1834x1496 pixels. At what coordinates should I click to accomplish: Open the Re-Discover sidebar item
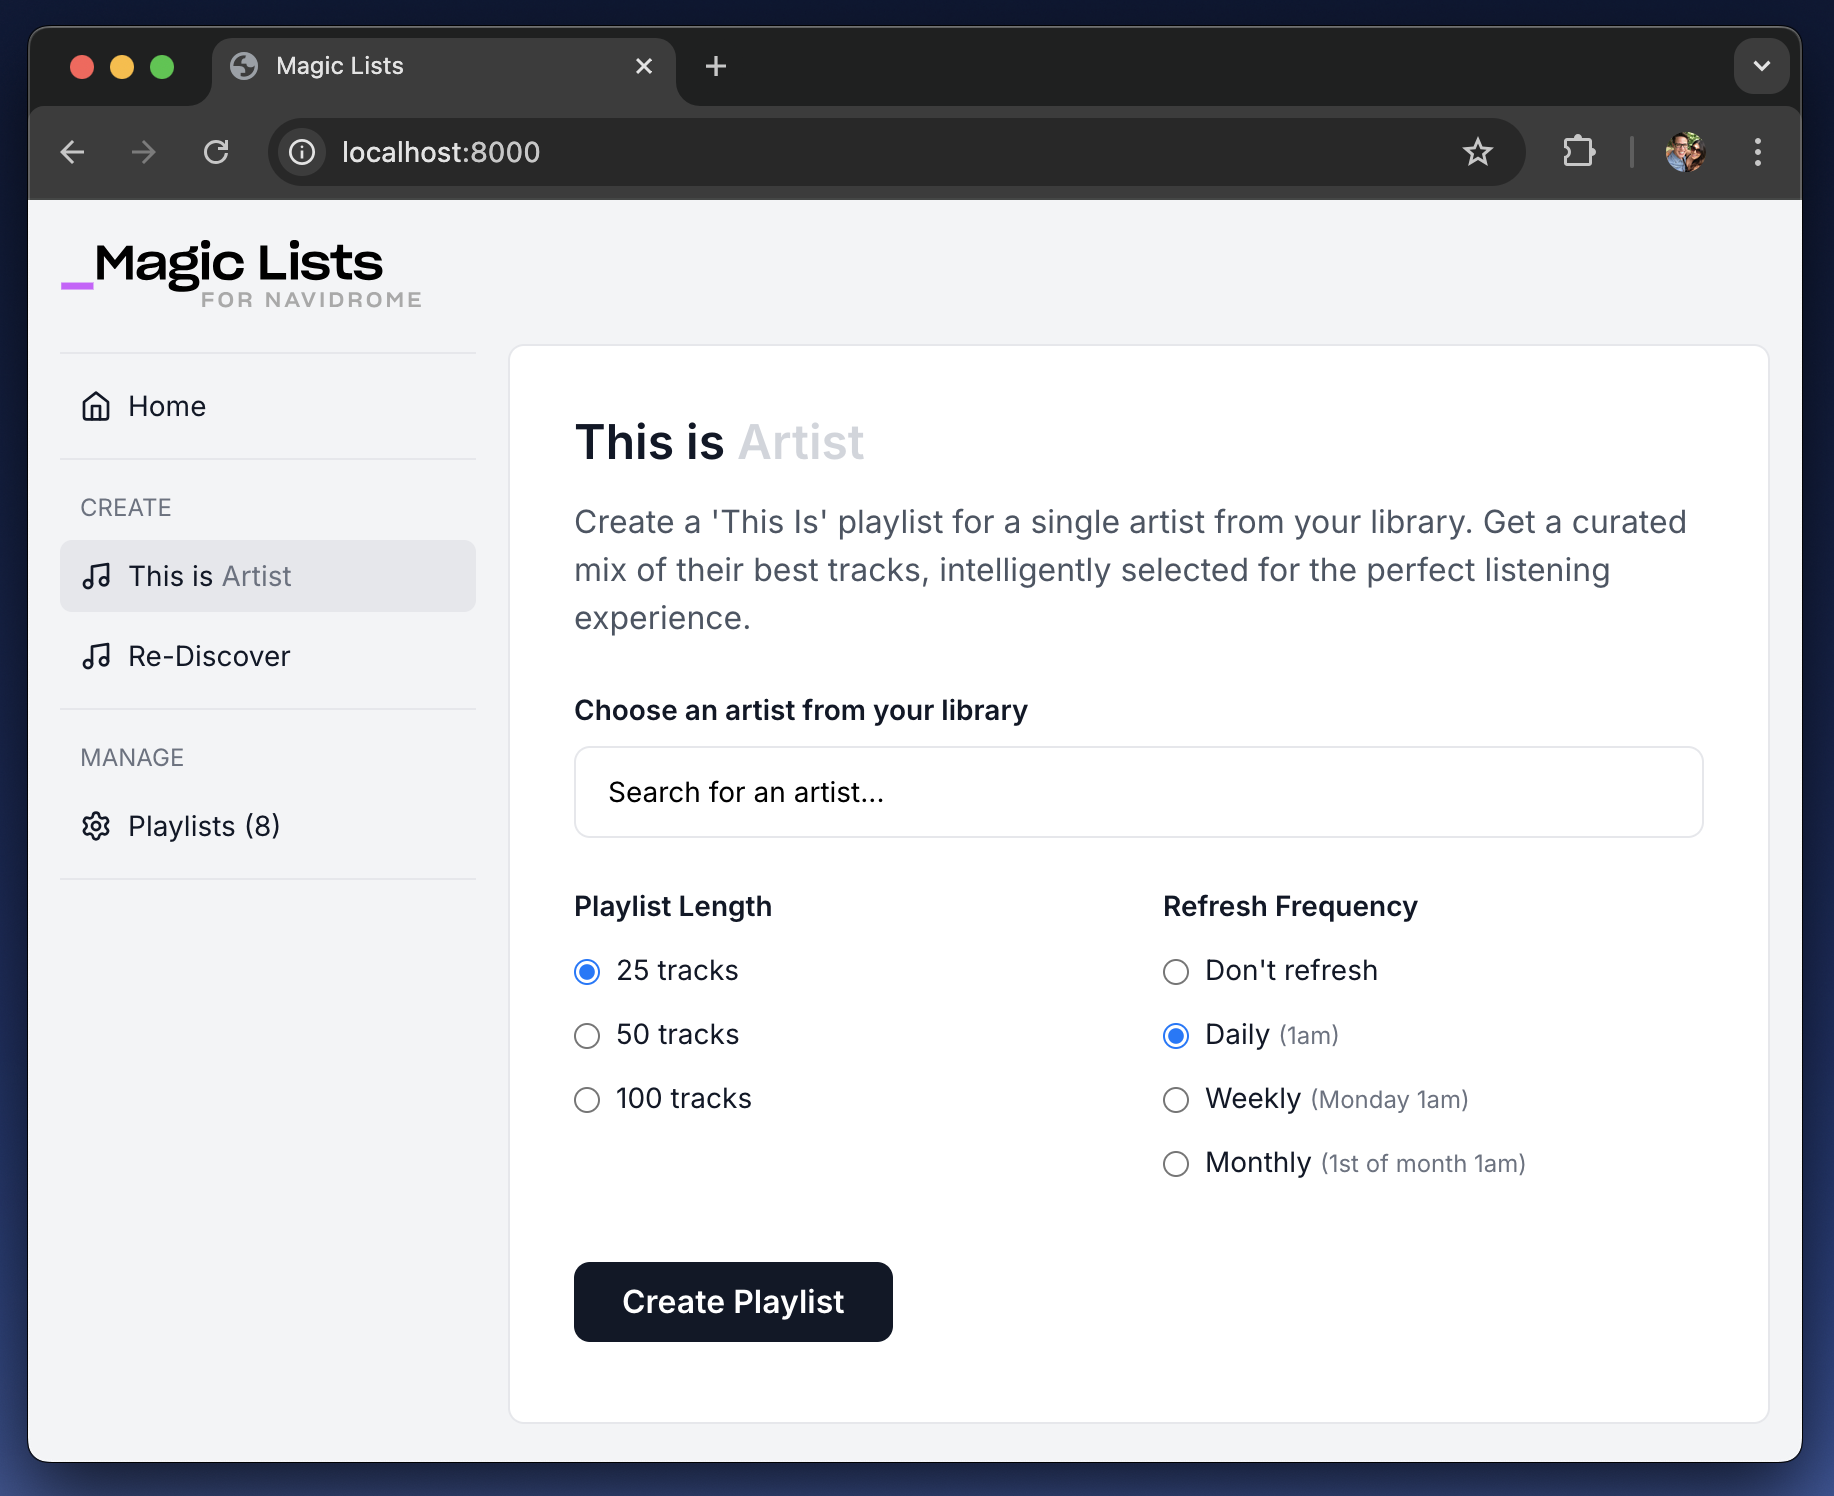pos(268,656)
